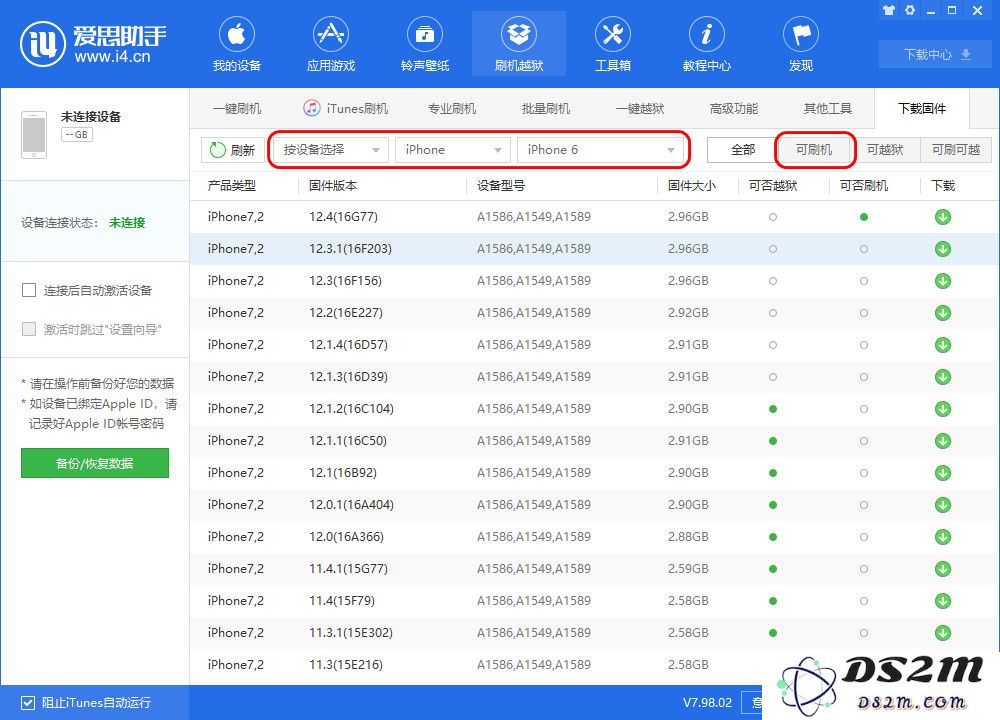Show 全部 (all) firmware filter
Screen dimensions: 1000x720
pyautogui.click(x=742, y=150)
